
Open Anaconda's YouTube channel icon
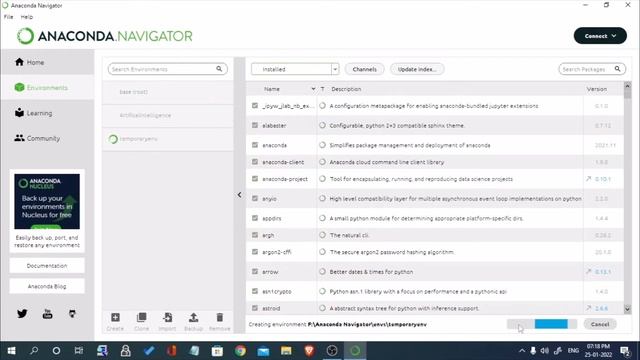click(x=47, y=313)
